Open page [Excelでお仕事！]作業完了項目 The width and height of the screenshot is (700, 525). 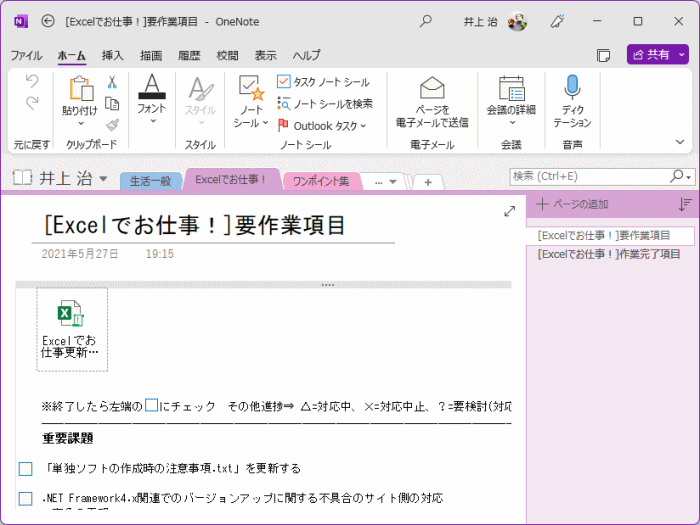[609, 254]
